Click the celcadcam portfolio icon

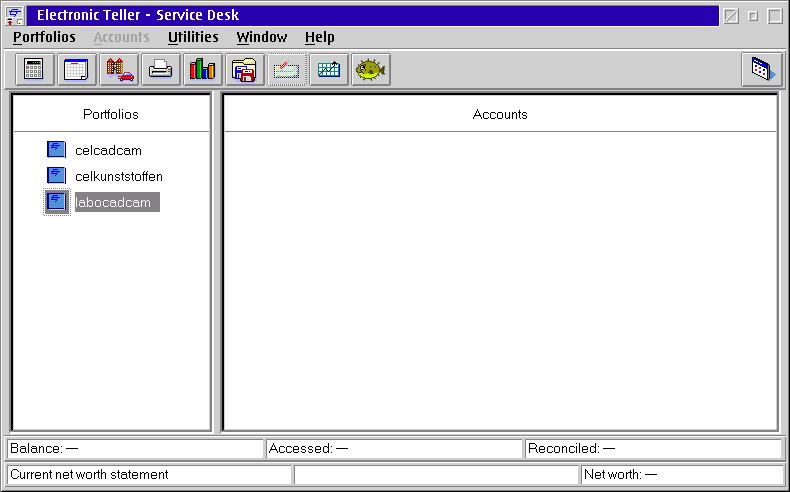pyautogui.click(x=56, y=150)
